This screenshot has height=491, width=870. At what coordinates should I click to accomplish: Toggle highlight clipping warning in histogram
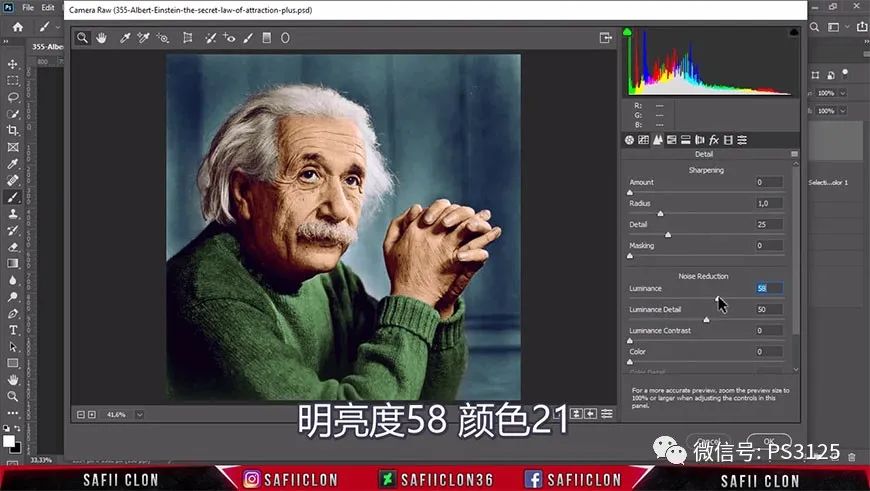coord(794,32)
